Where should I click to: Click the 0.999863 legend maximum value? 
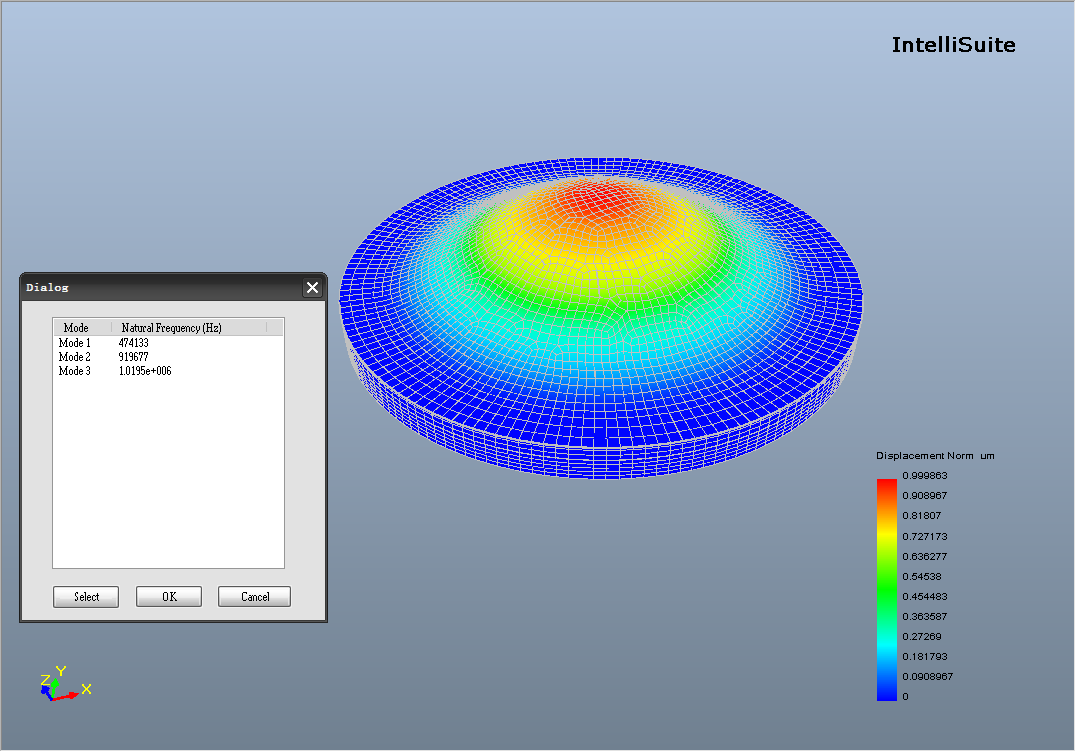925,475
